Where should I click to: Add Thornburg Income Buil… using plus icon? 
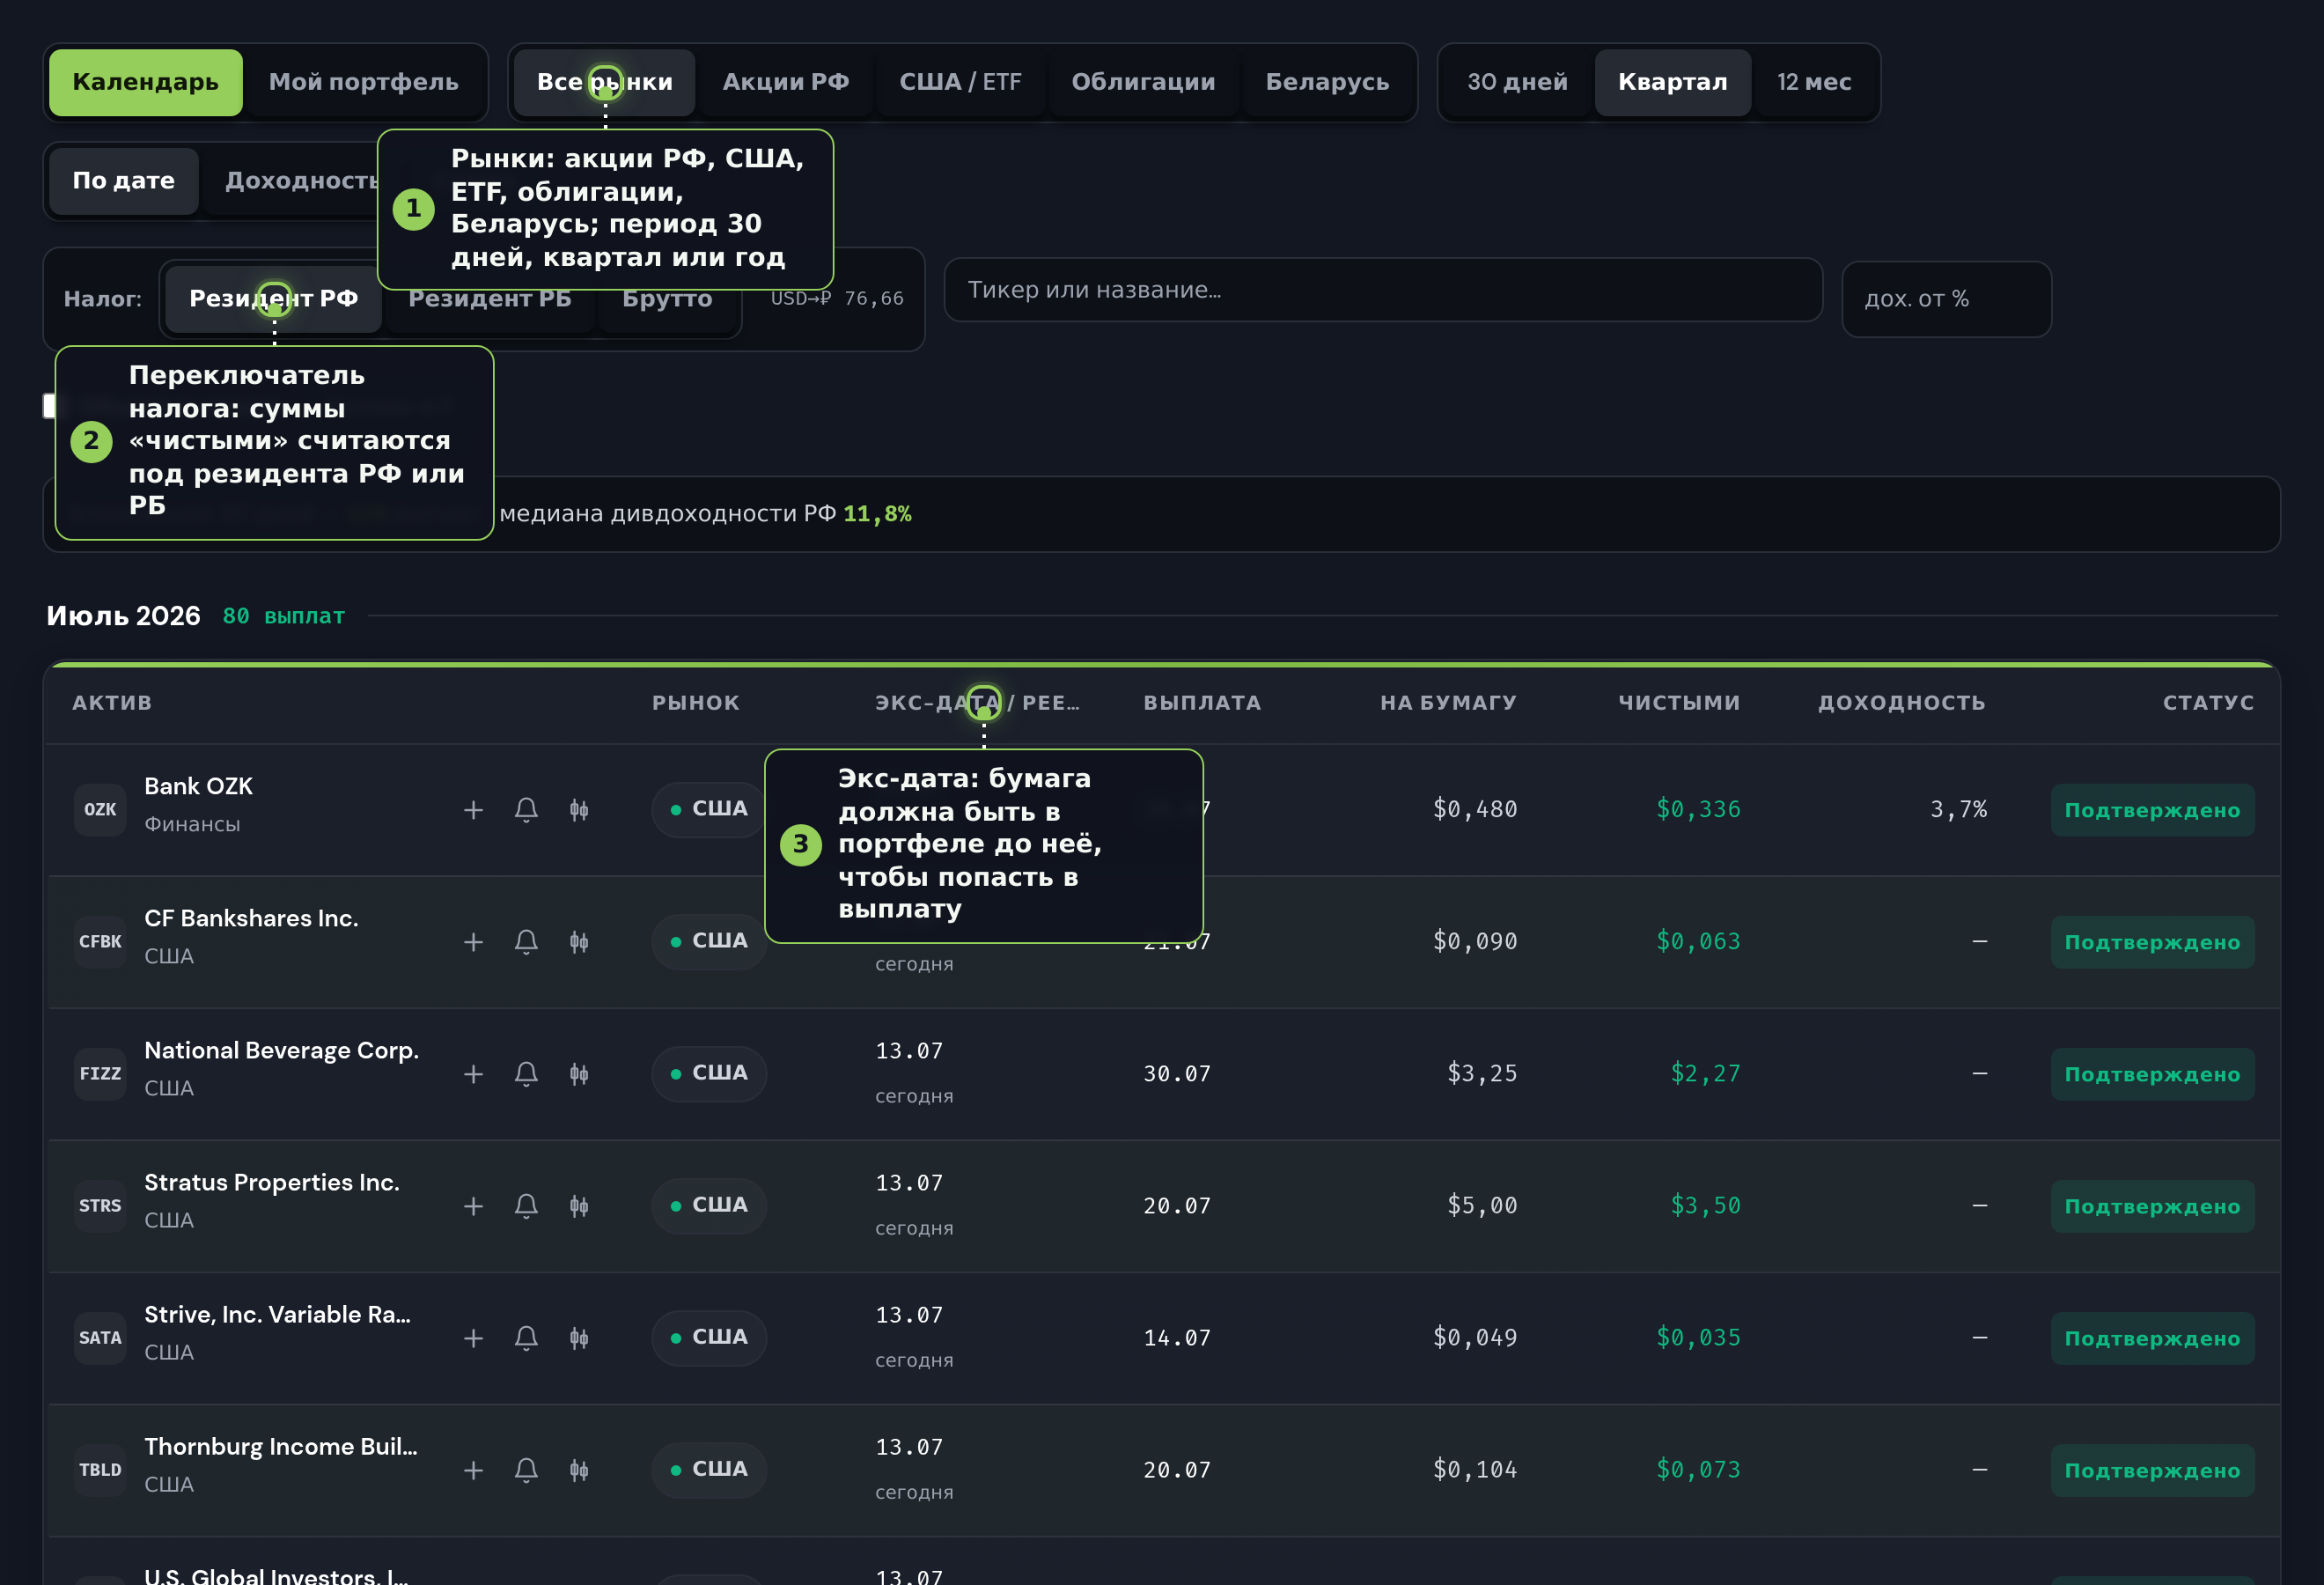pos(473,1470)
